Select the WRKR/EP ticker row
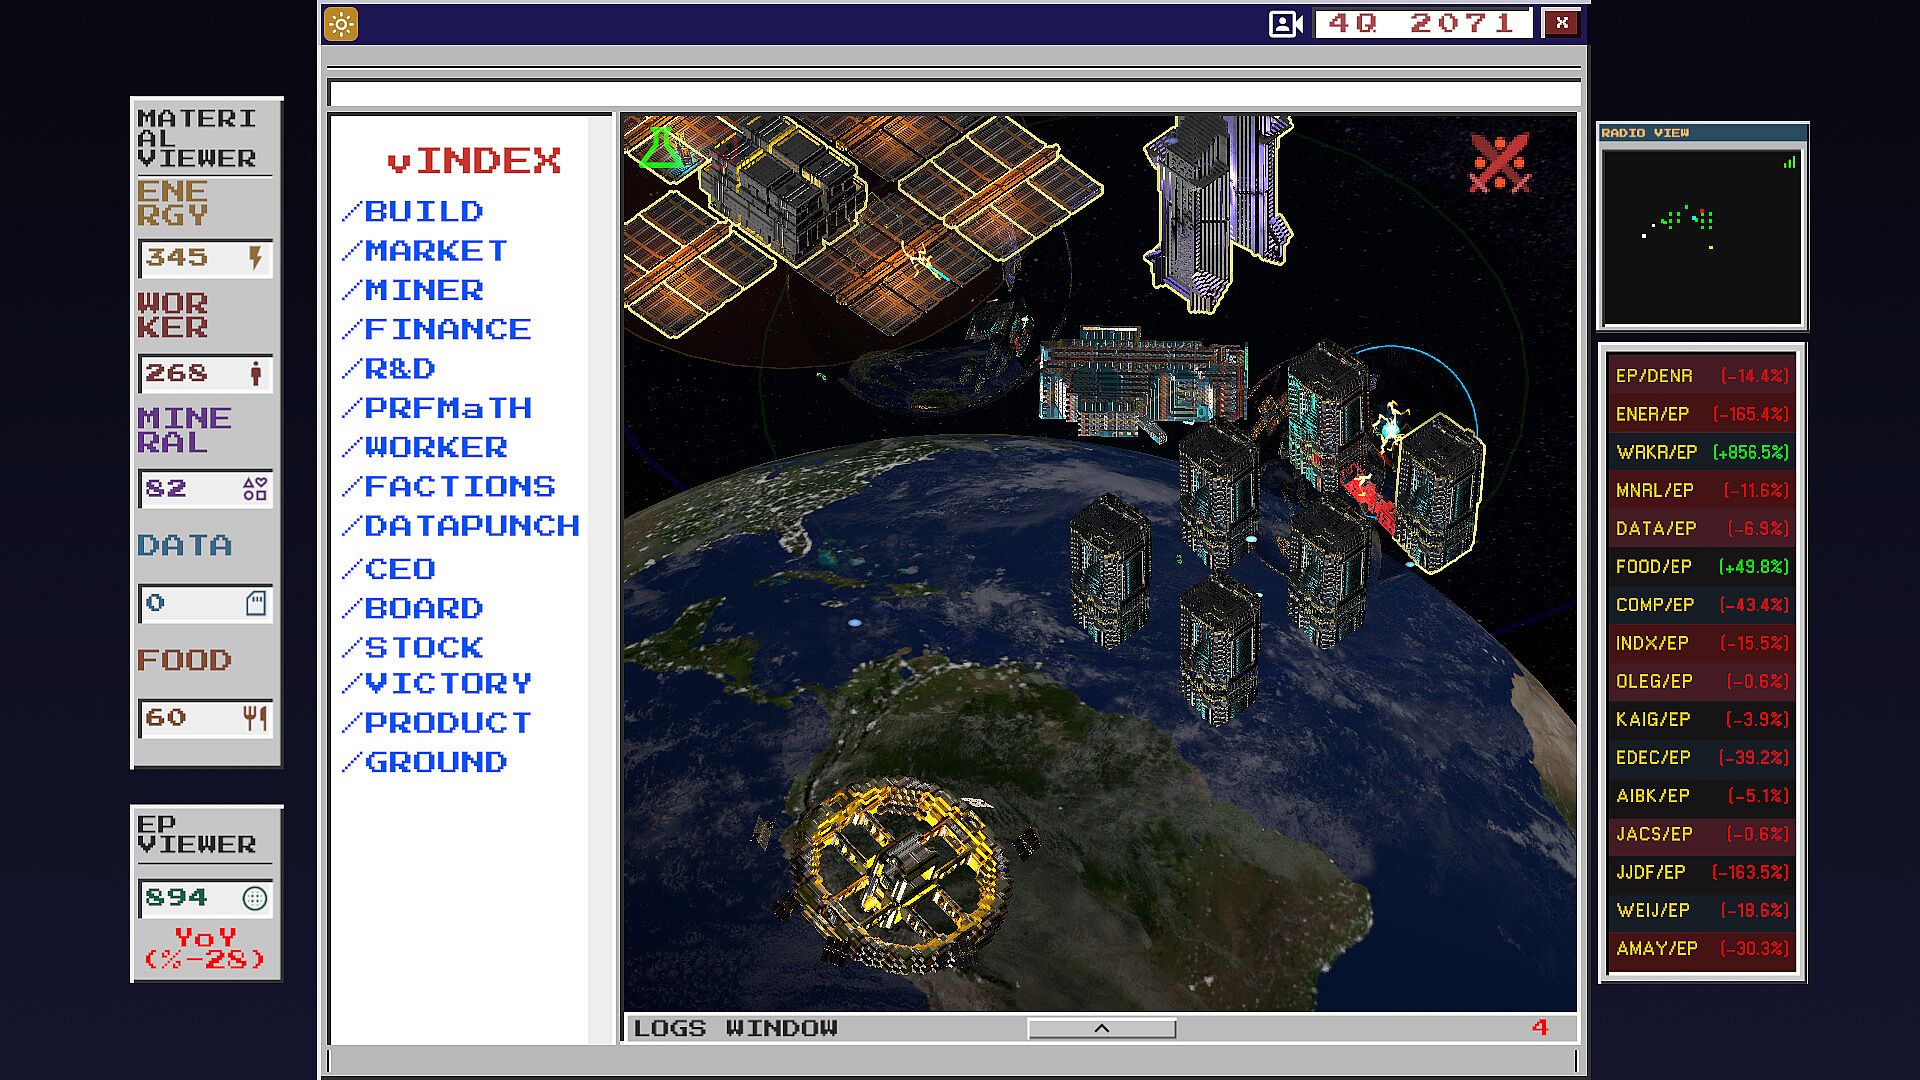1920x1080 pixels. pyautogui.click(x=1701, y=452)
